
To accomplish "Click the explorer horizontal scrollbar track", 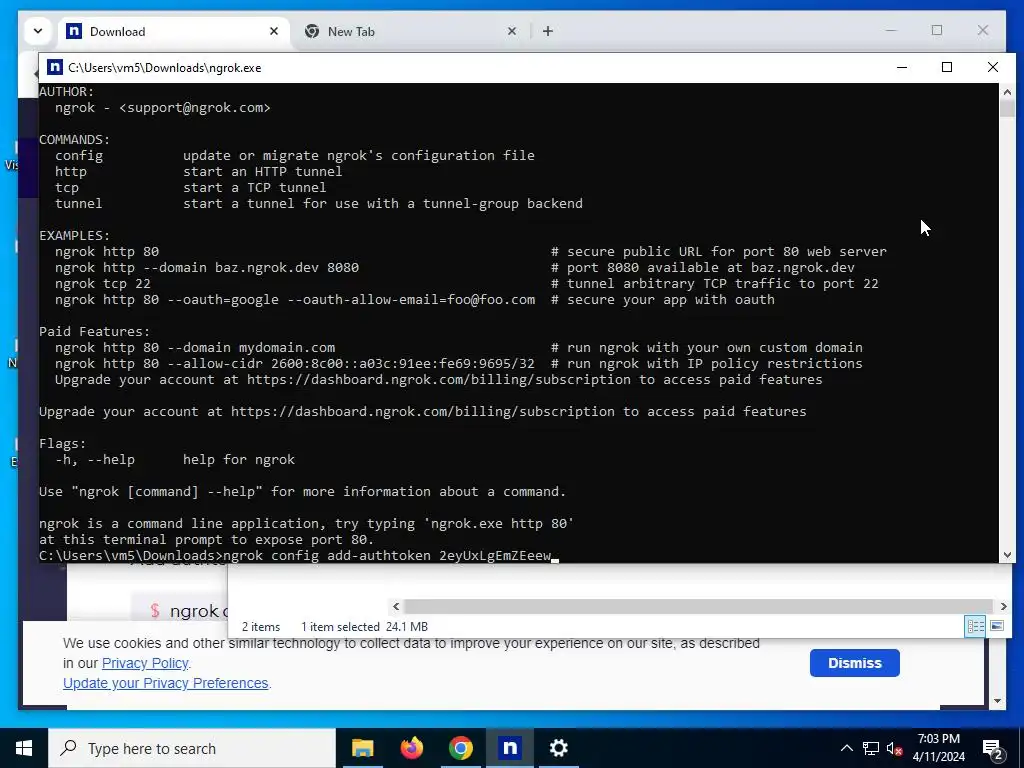I will coord(699,606).
